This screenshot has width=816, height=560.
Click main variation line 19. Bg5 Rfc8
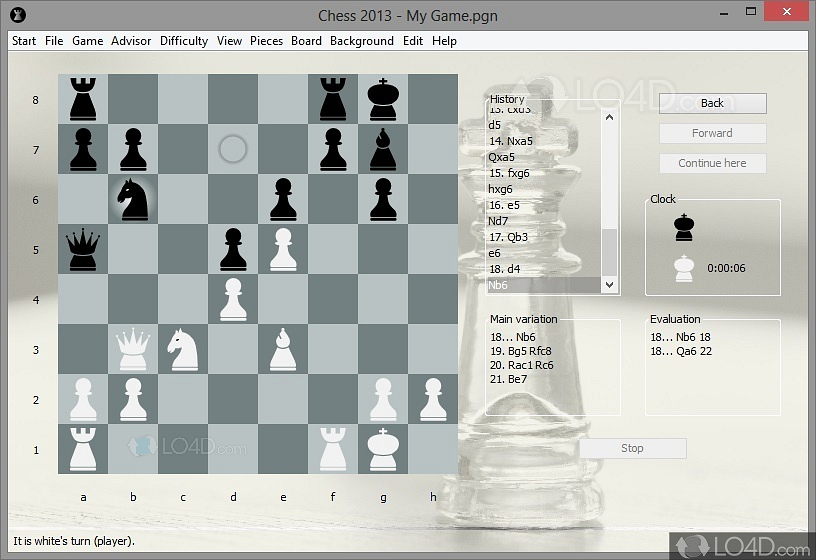[520, 351]
